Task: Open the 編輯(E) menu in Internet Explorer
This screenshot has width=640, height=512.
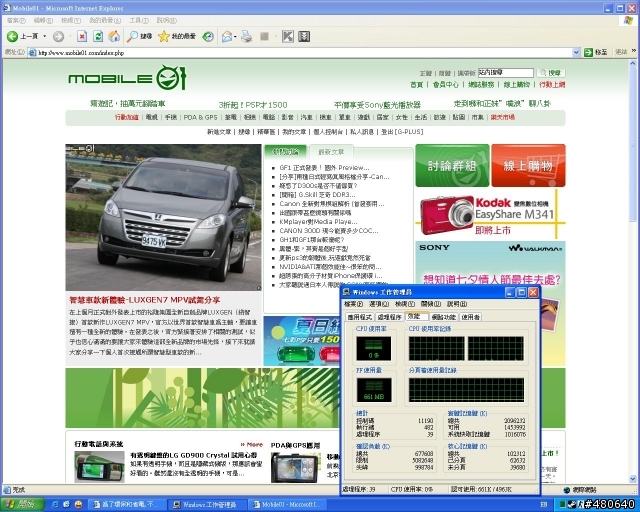Action: pyautogui.click(x=43, y=20)
